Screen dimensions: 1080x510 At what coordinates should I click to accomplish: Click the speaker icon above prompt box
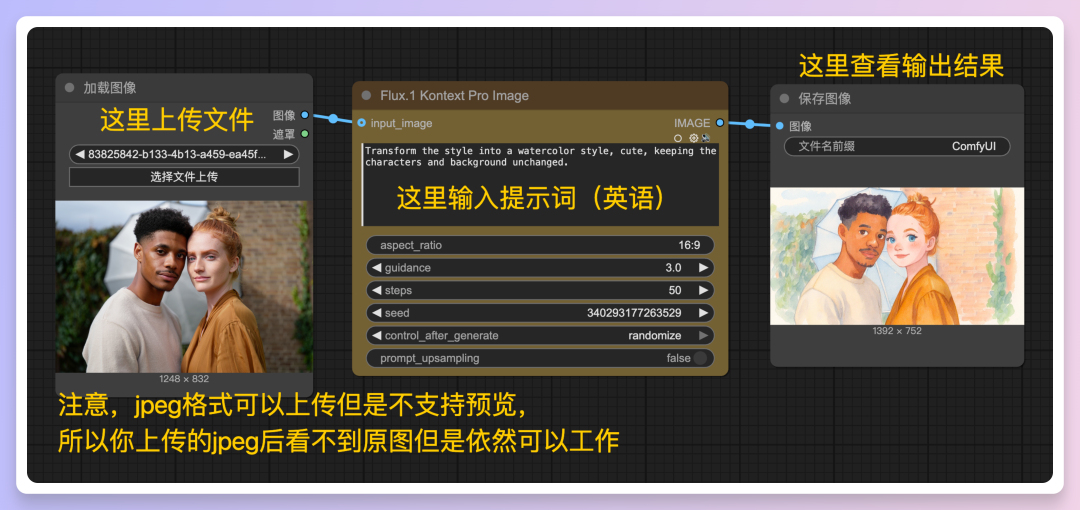[x=706, y=138]
